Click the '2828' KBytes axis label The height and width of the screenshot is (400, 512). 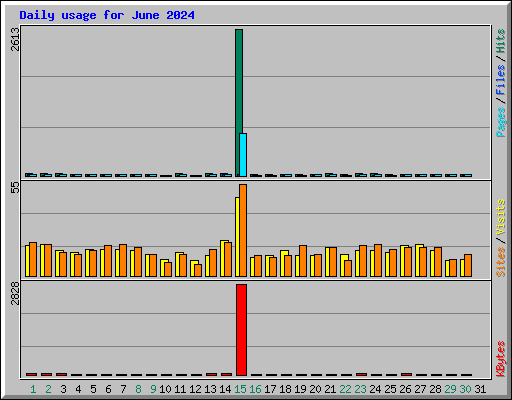[x=15, y=294]
